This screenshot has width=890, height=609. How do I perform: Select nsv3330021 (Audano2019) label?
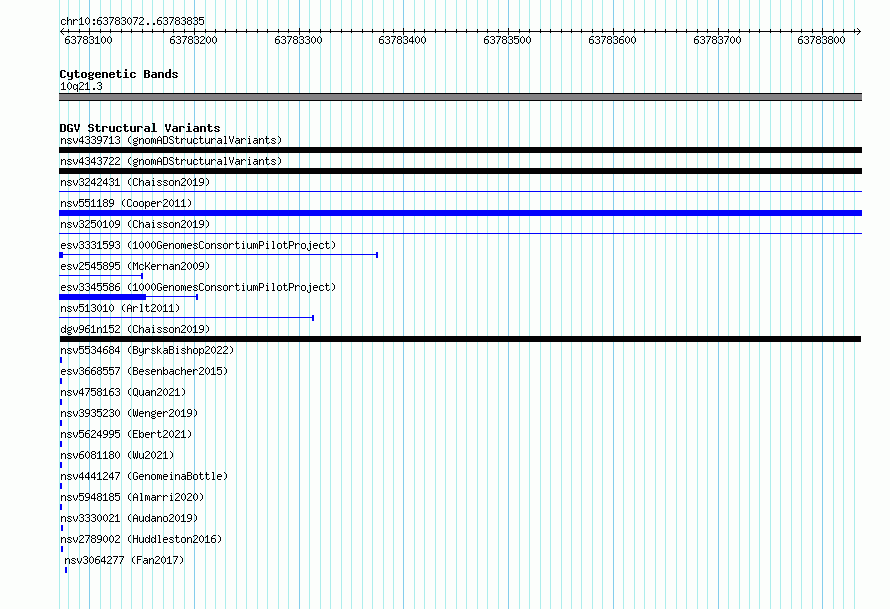click(129, 518)
